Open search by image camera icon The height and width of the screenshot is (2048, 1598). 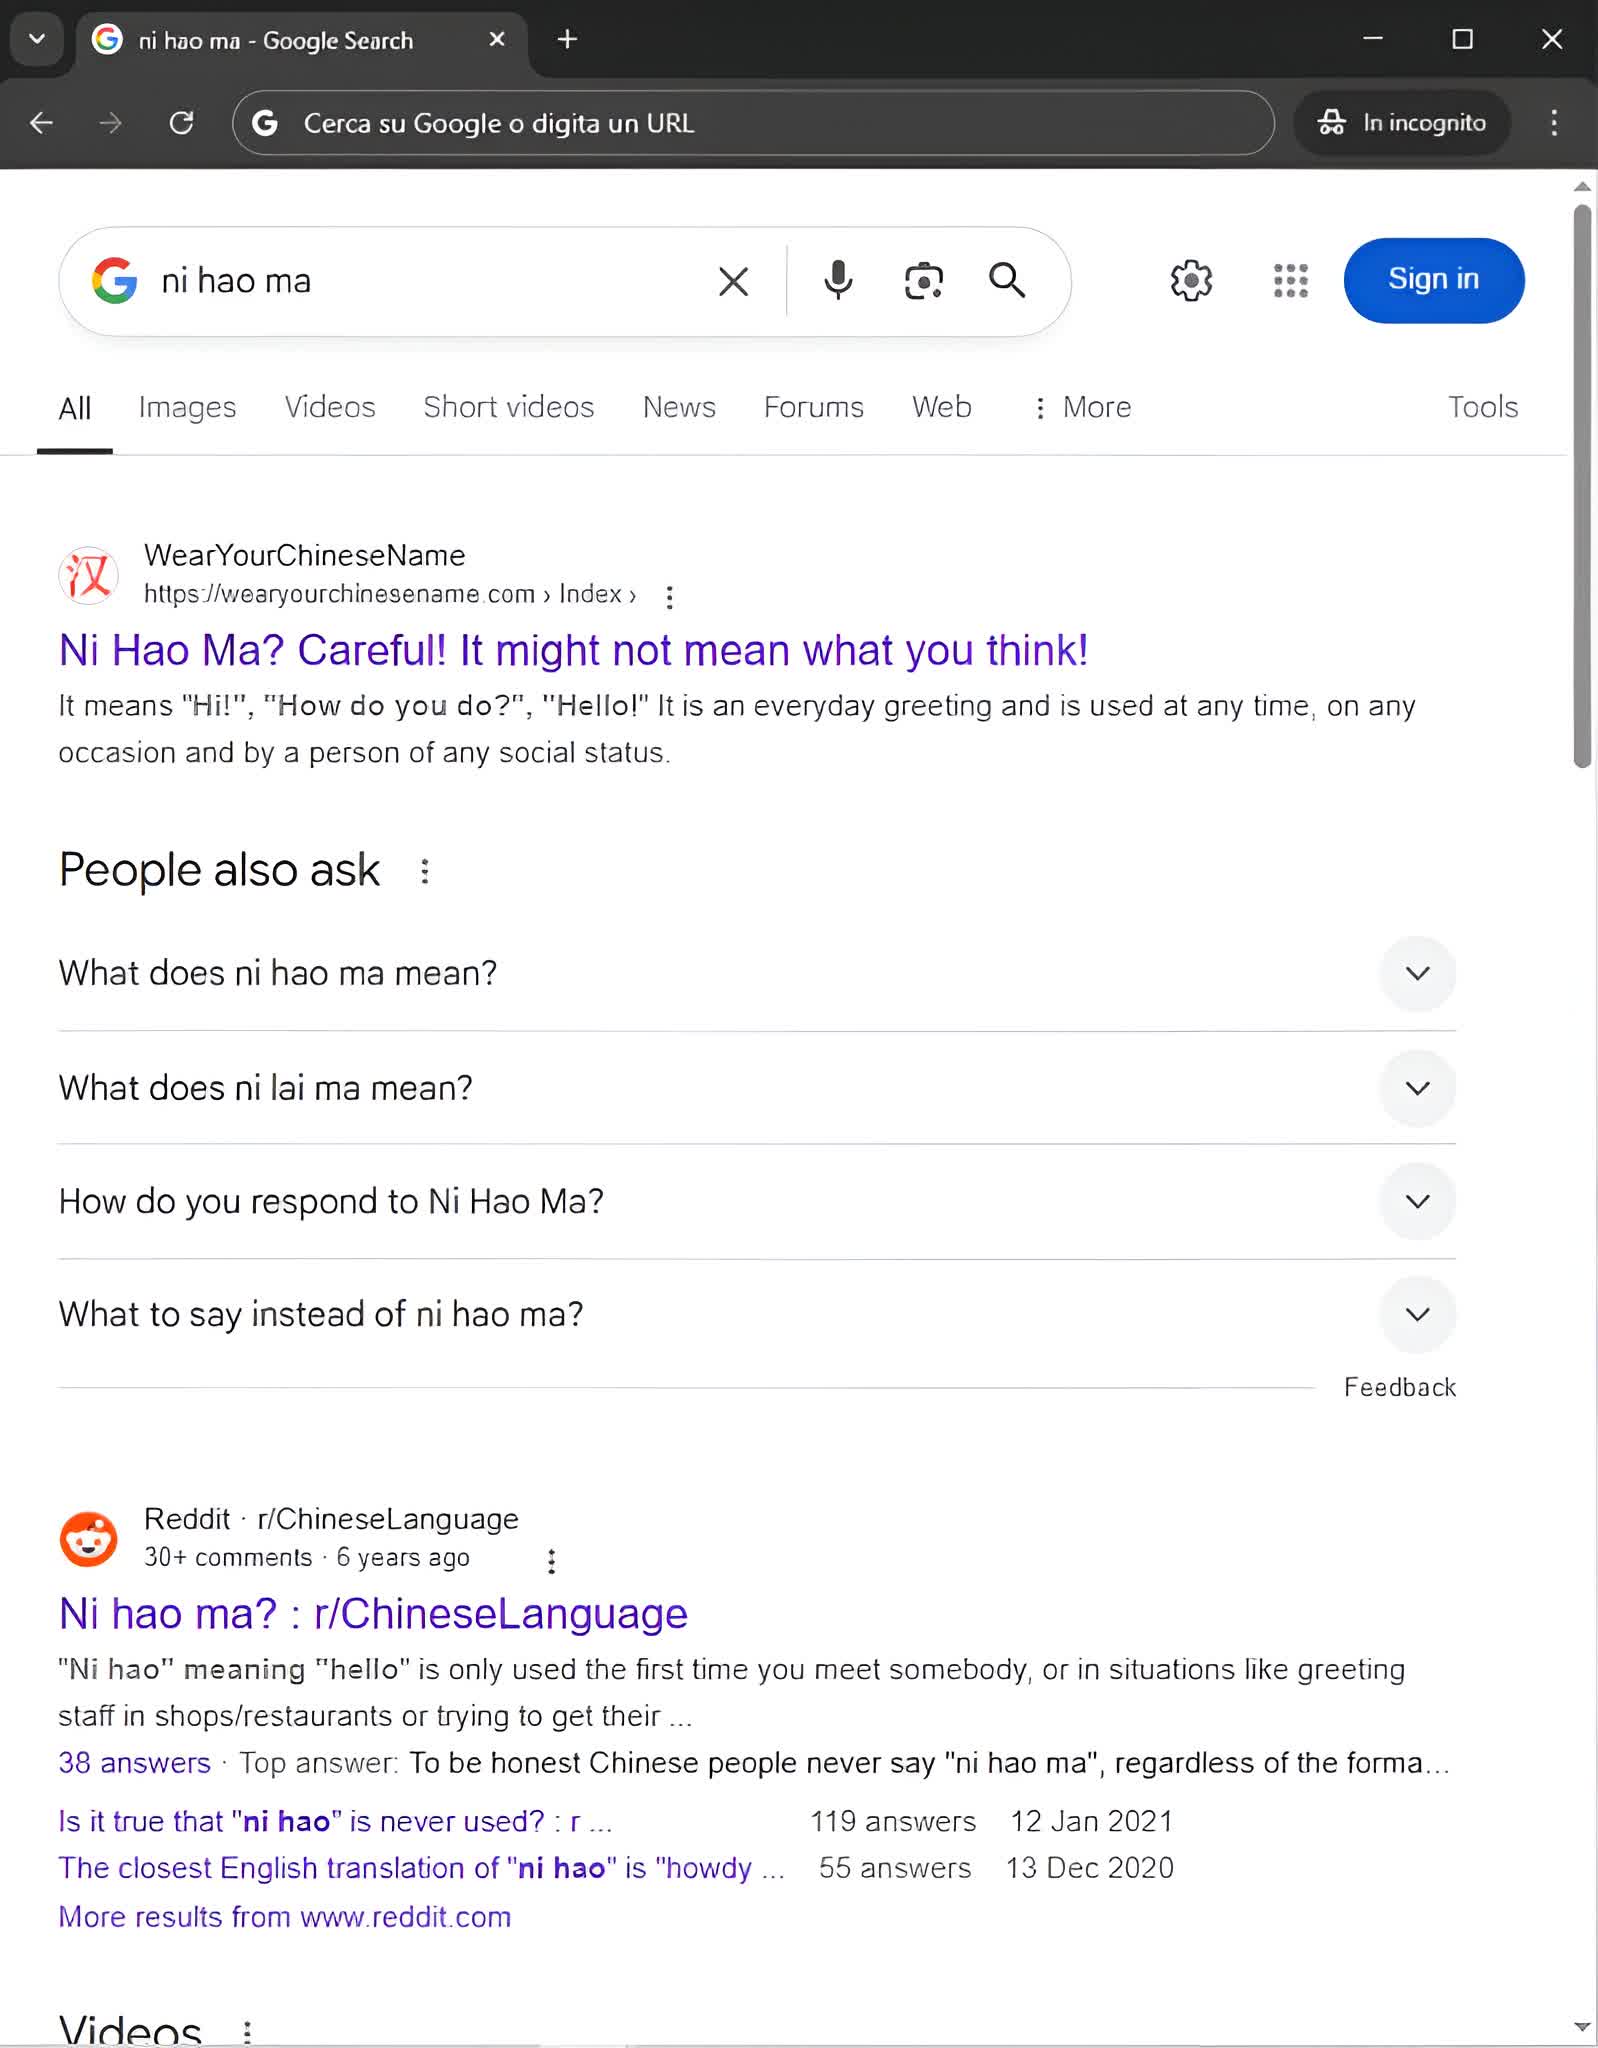(x=923, y=281)
